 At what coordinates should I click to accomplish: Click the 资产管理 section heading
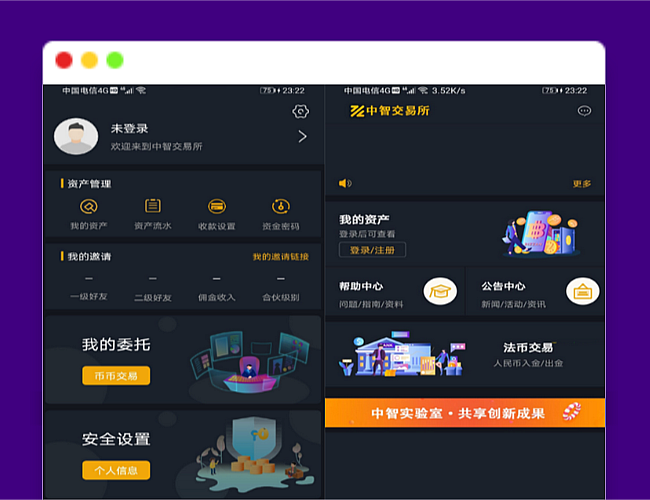(89, 184)
